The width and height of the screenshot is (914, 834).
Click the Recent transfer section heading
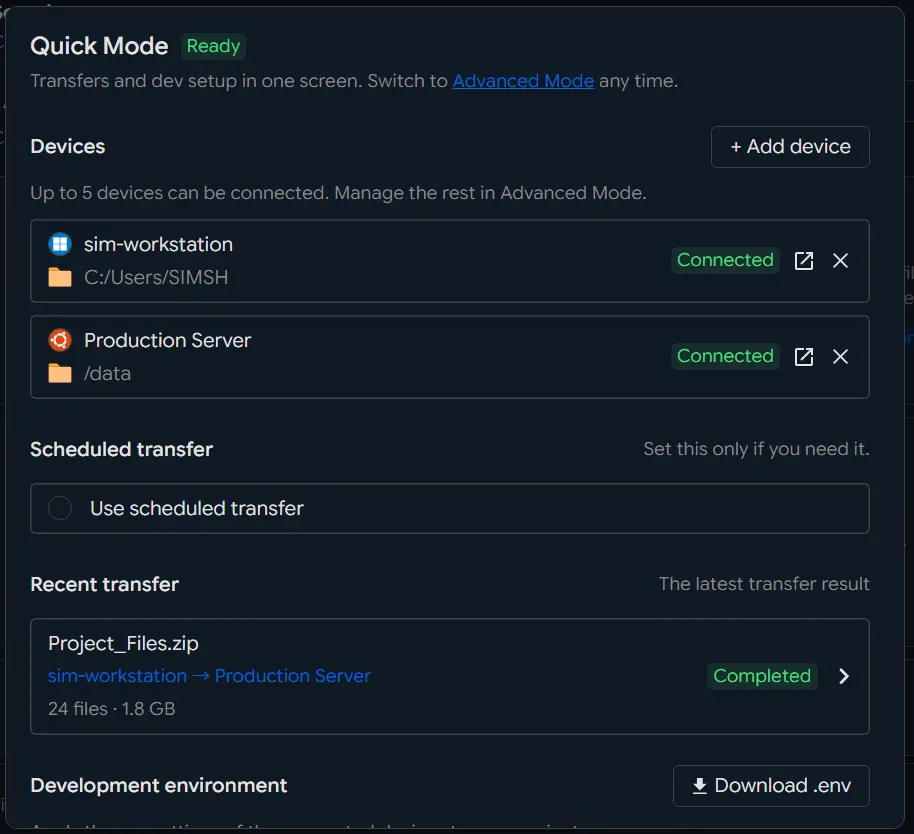(104, 585)
